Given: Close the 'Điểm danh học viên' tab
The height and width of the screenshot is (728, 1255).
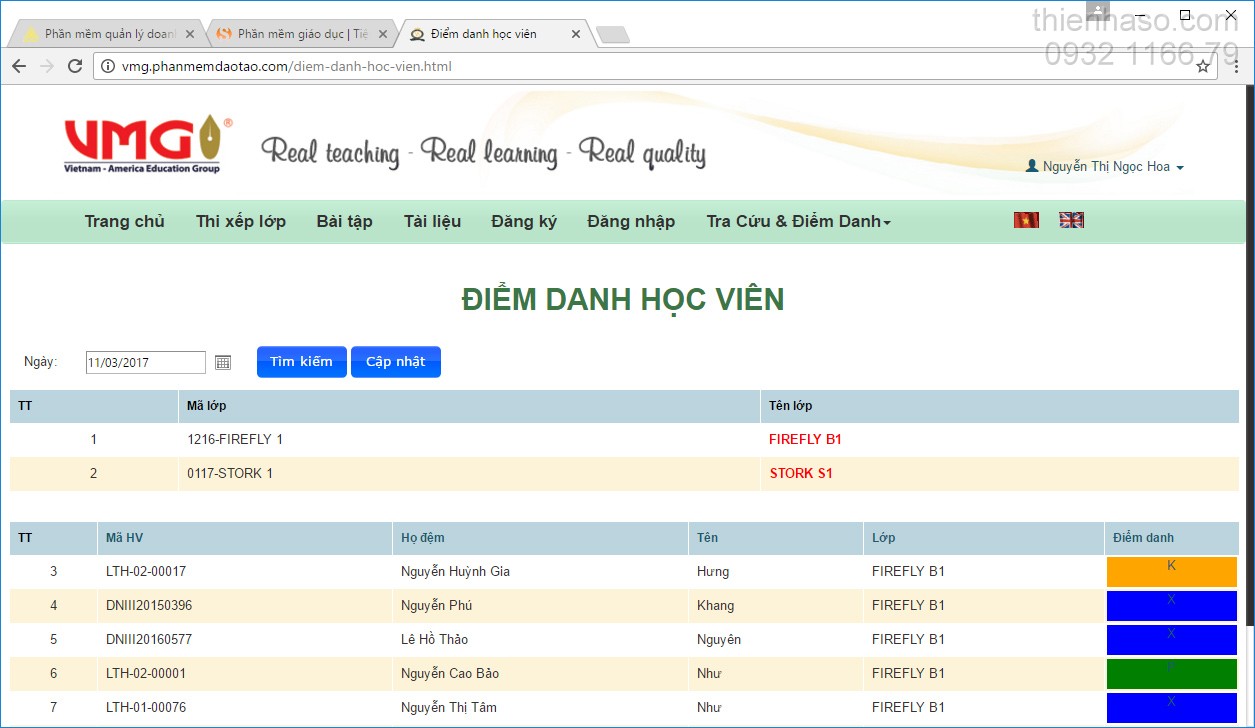Looking at the screenshot, I should click(575, 34).
